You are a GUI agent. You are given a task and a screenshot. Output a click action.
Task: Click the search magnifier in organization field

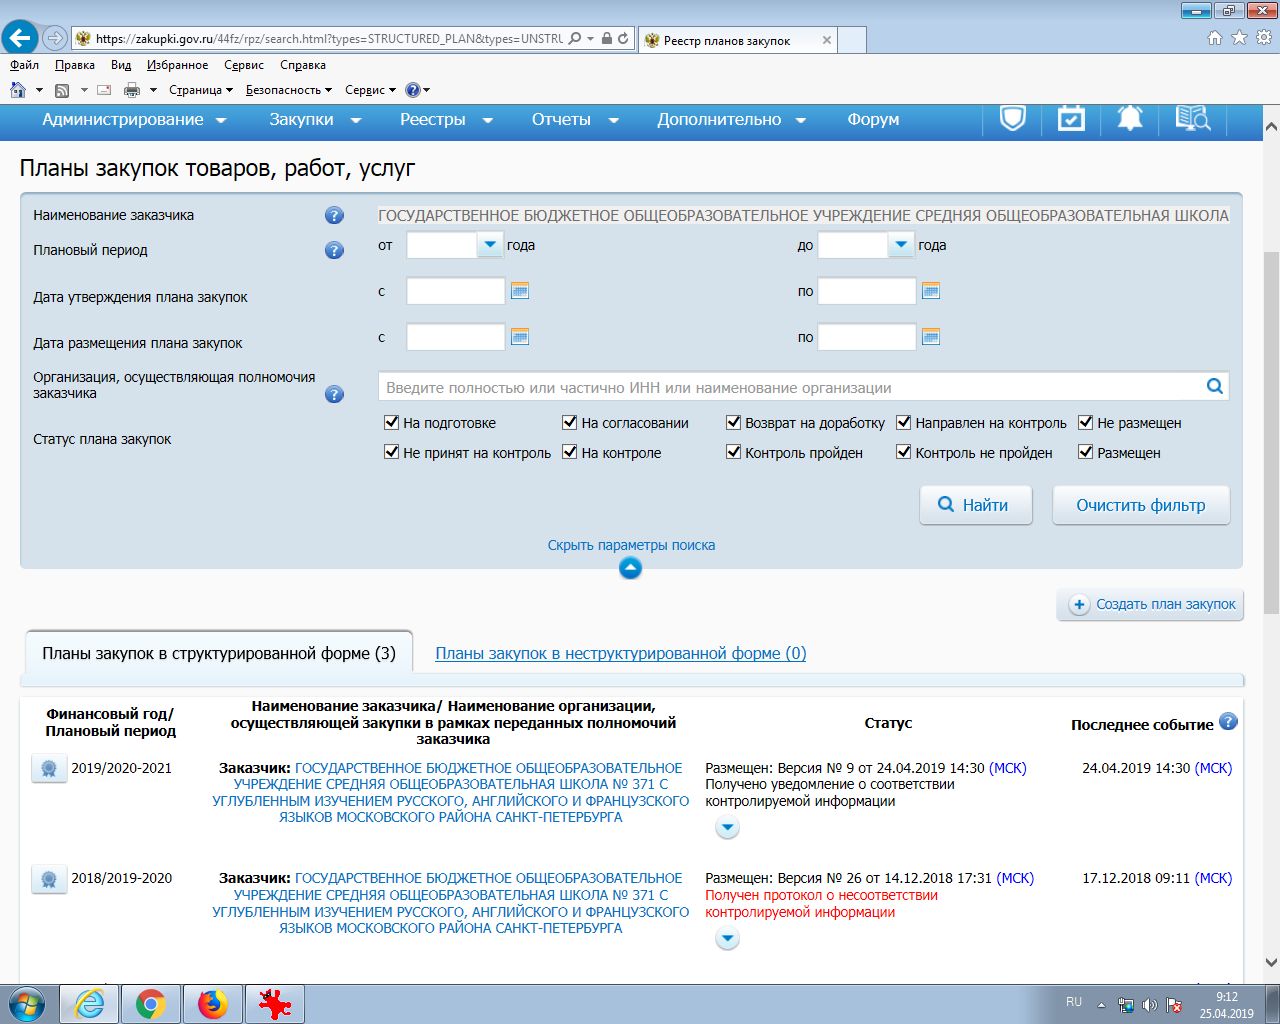[1214, 386]
